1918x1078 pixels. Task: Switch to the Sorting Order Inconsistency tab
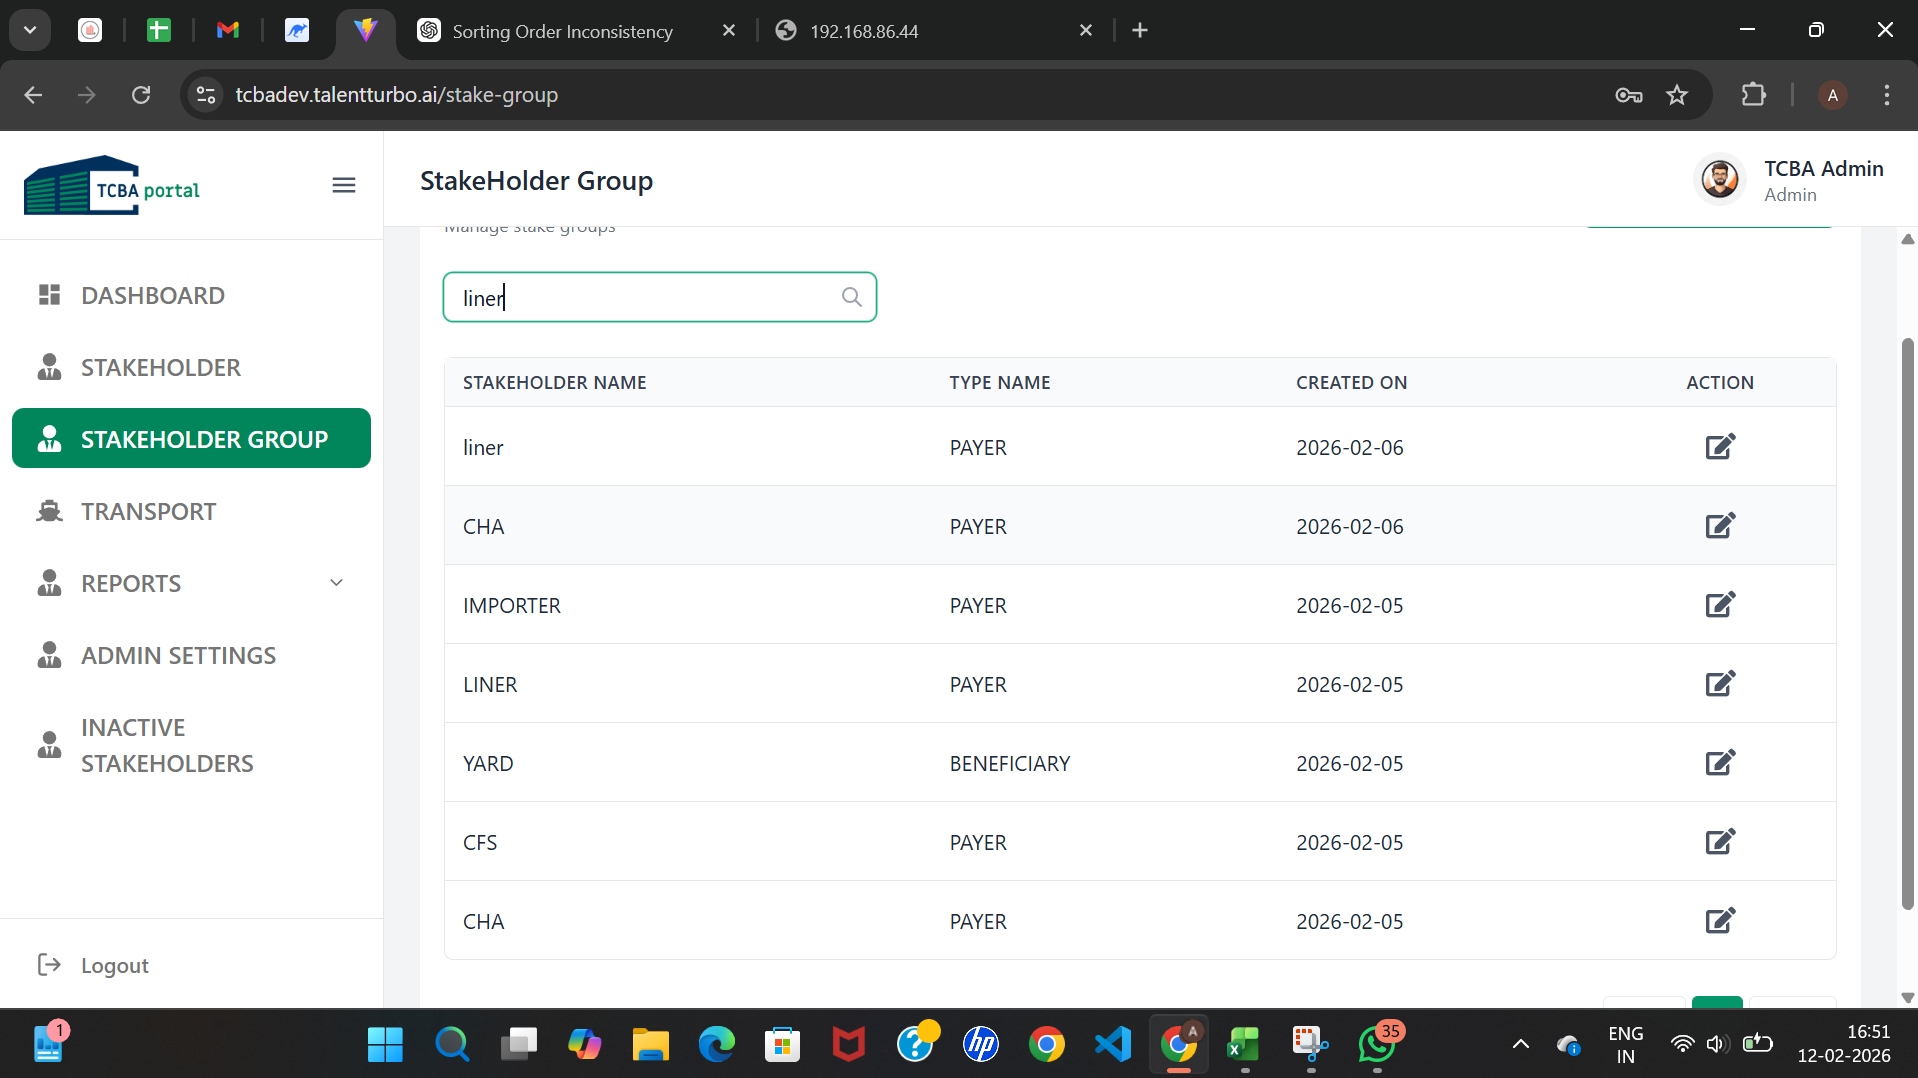pyautogui.click(x=564, y=31)
